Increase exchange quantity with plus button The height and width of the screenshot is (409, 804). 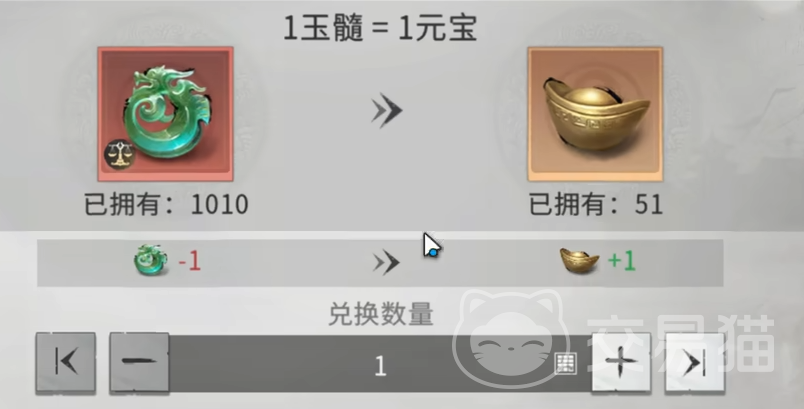coord(621,363)
